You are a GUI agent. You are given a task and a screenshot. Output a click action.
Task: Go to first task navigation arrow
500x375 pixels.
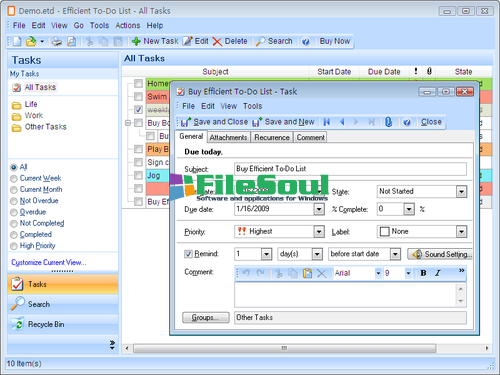(x=327, y=122)
